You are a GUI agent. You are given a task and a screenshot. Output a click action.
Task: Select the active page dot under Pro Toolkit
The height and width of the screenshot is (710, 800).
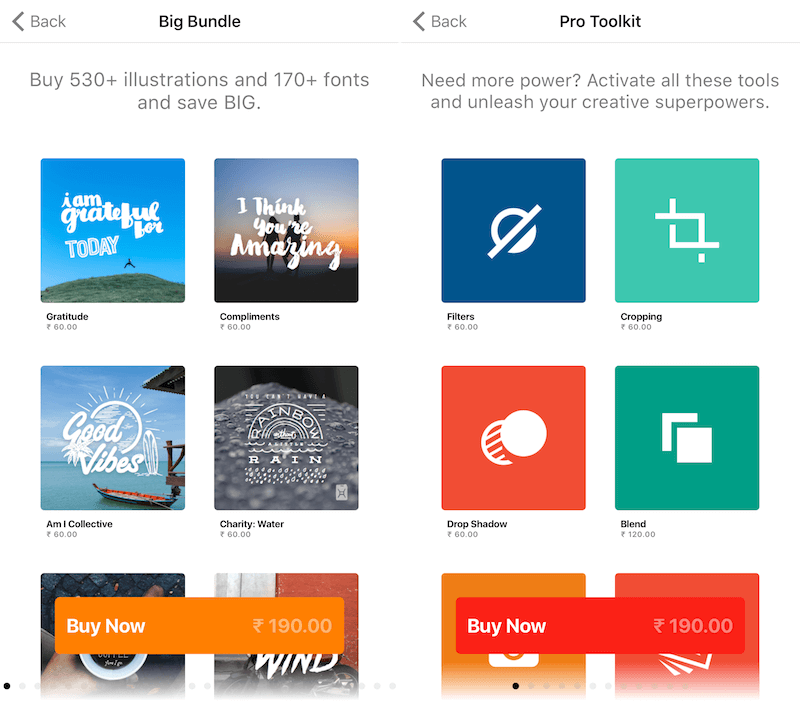tap(515, 686)
